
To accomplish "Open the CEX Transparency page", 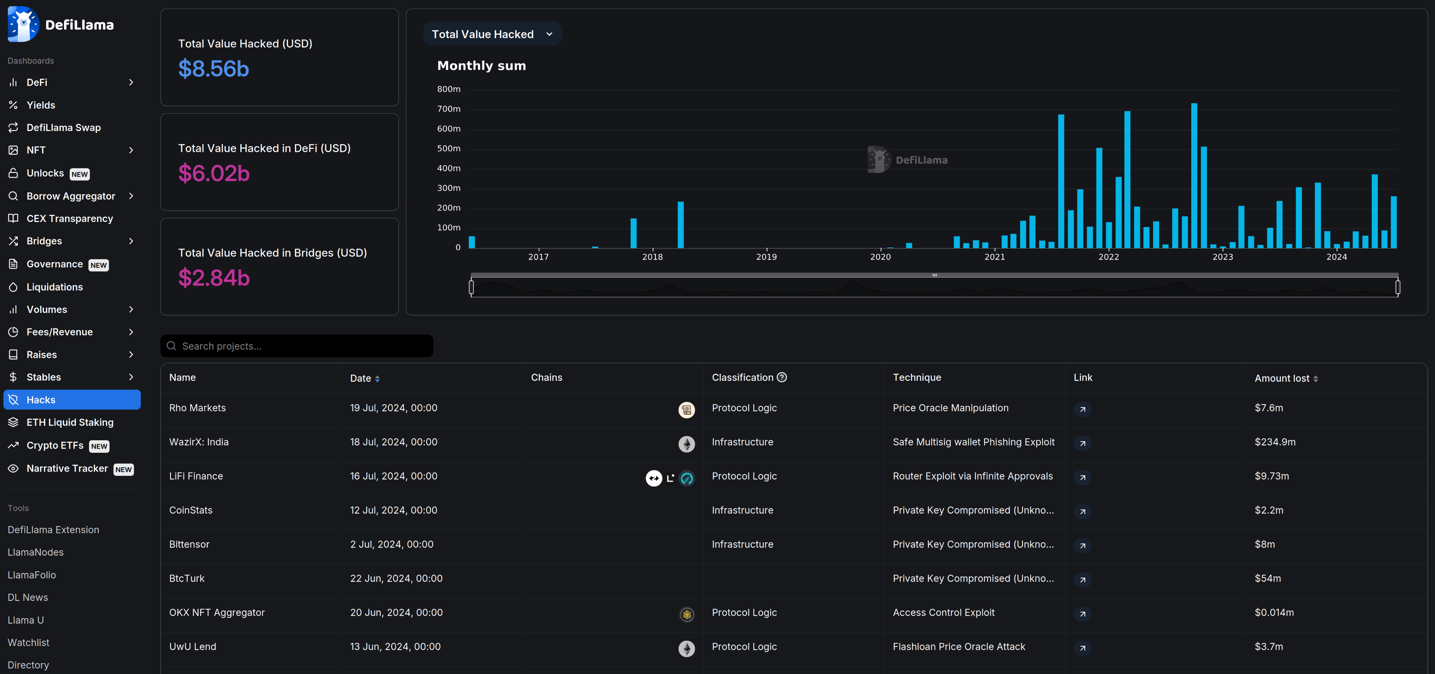I will click(69, 219).
